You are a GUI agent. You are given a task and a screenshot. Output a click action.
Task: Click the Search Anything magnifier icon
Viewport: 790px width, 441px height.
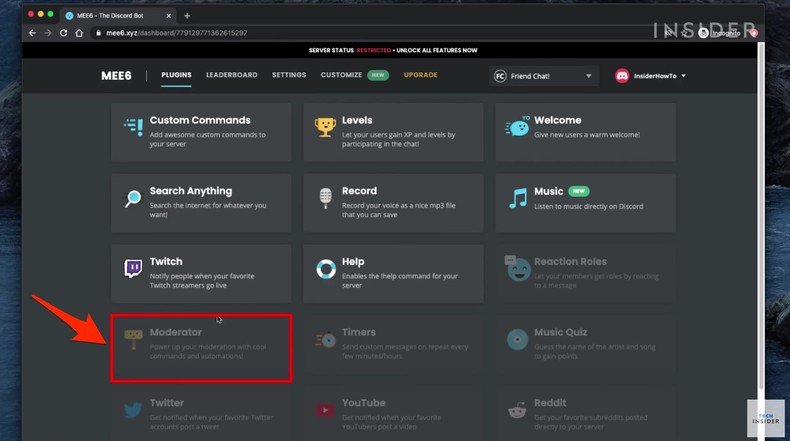[x=133, y=197]
